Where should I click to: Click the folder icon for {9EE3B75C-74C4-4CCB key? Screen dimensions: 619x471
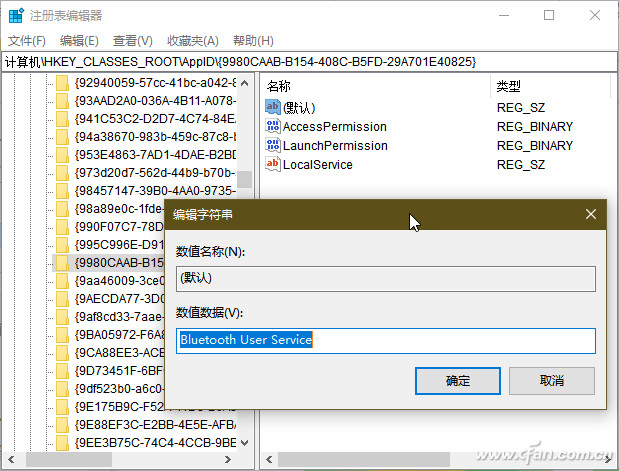(x=62, y=443)
